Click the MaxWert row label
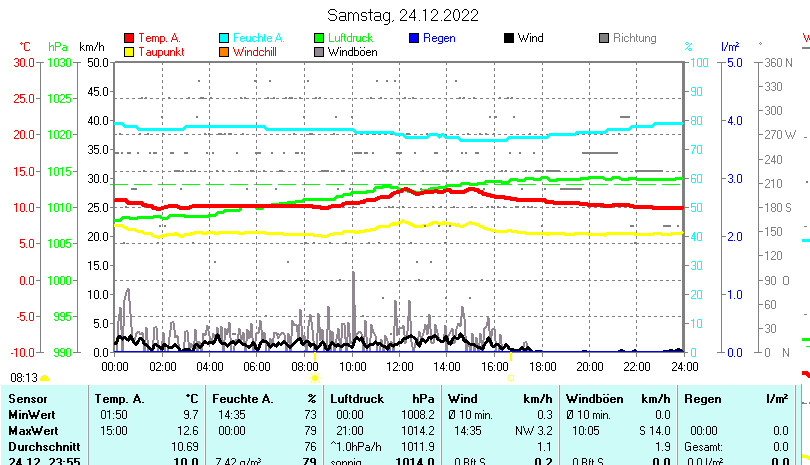 click(x=31, y=430)
